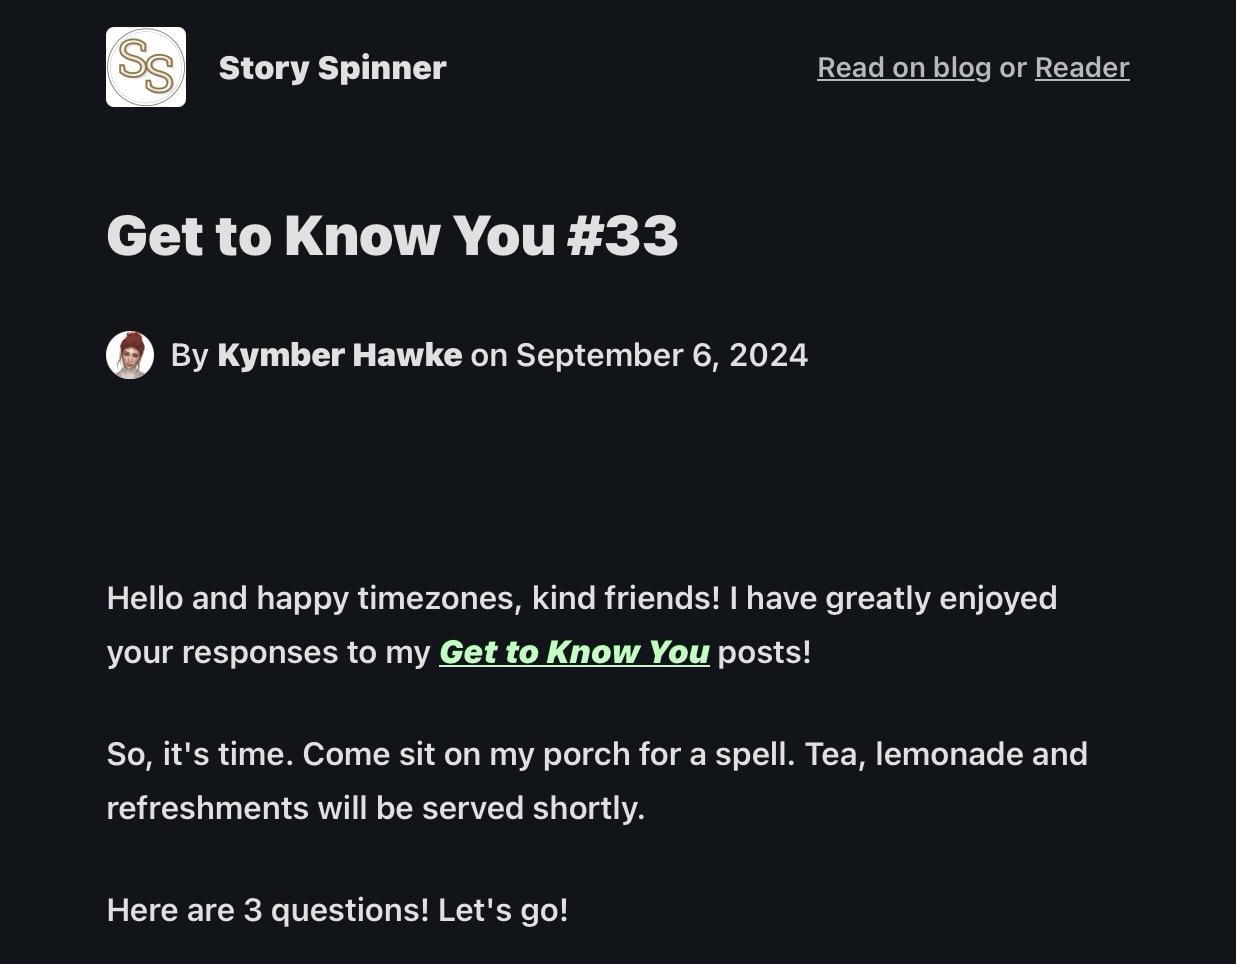Open the Read on blog link
Screen dimensions: 1236x964
903,68
